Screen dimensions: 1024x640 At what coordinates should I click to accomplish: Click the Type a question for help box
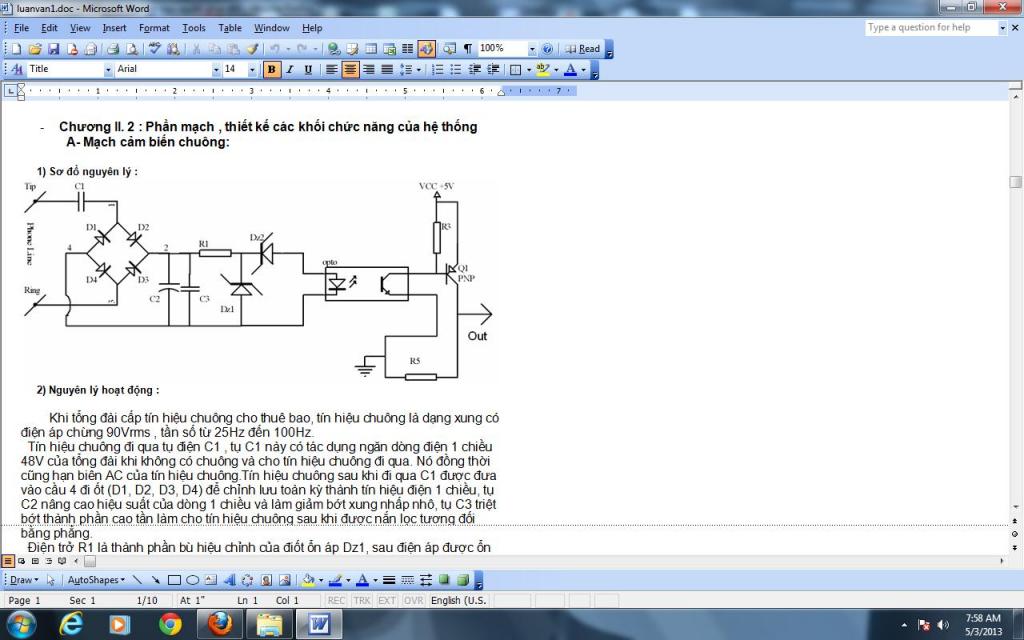click(931, 27)
